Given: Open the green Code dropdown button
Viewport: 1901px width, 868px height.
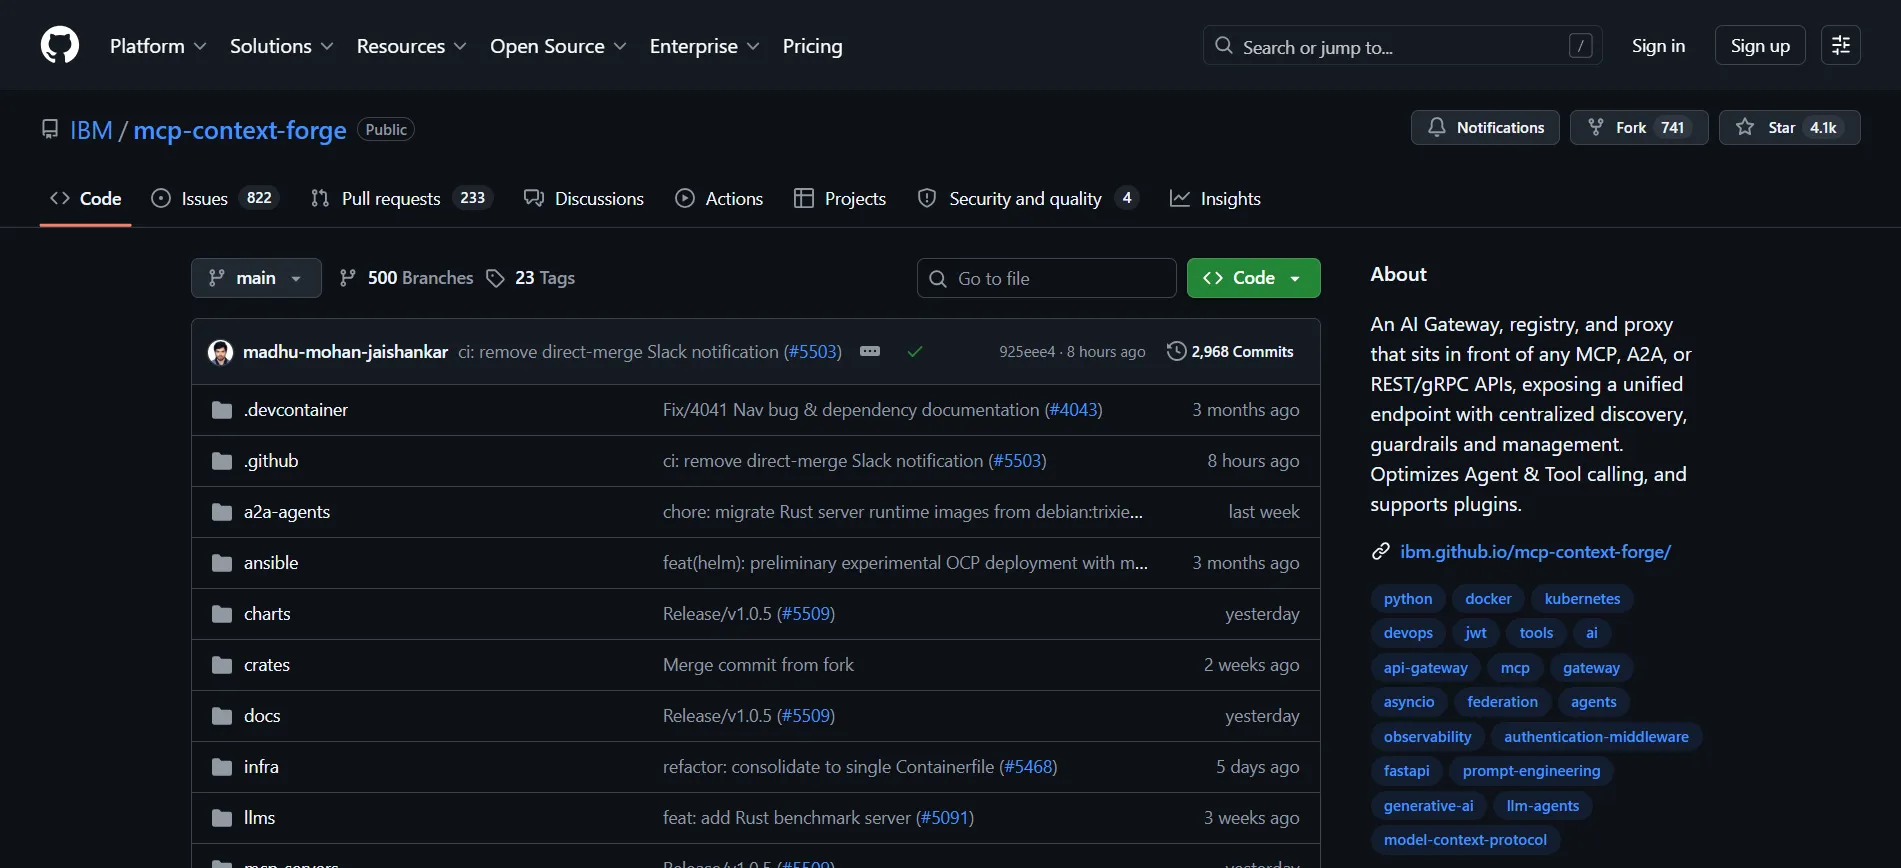Looking at the screenshot, I should pos(1253,278).
